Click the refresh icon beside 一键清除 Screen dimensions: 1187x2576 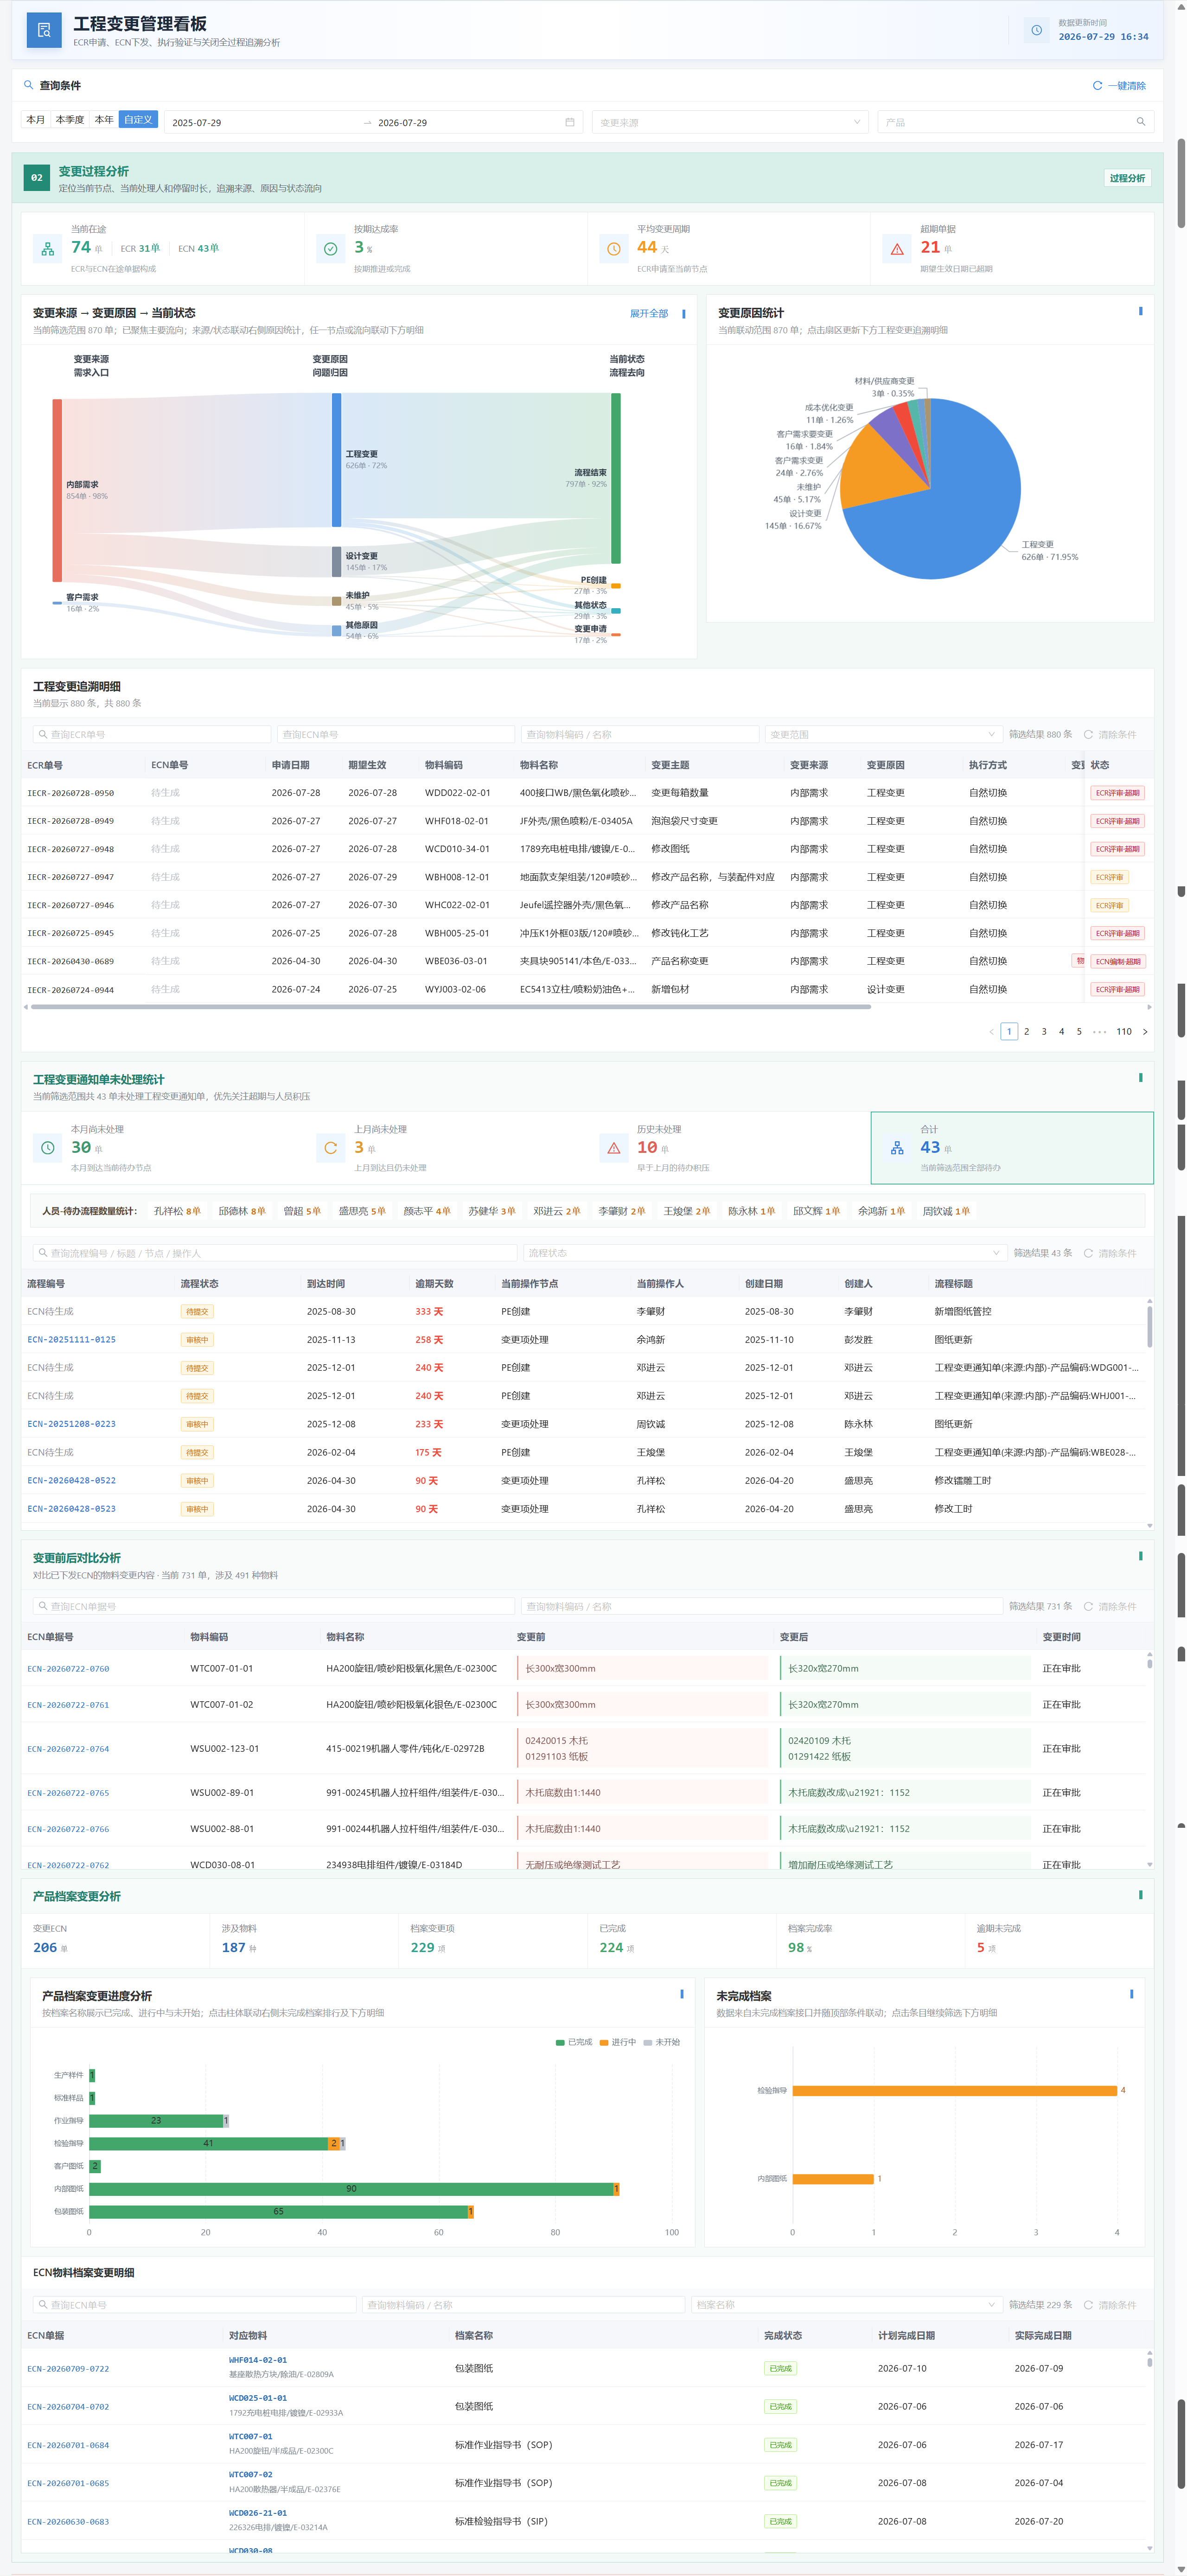pyautogui.click(x=1097, y=86)
